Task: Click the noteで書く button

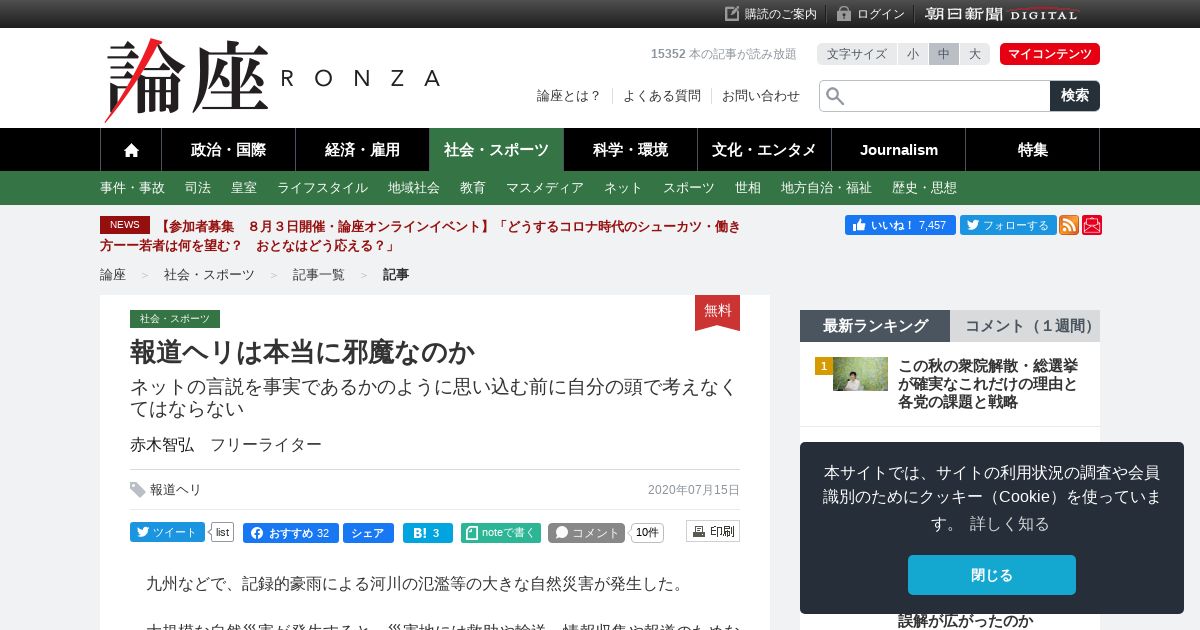Action: [501, 533]
